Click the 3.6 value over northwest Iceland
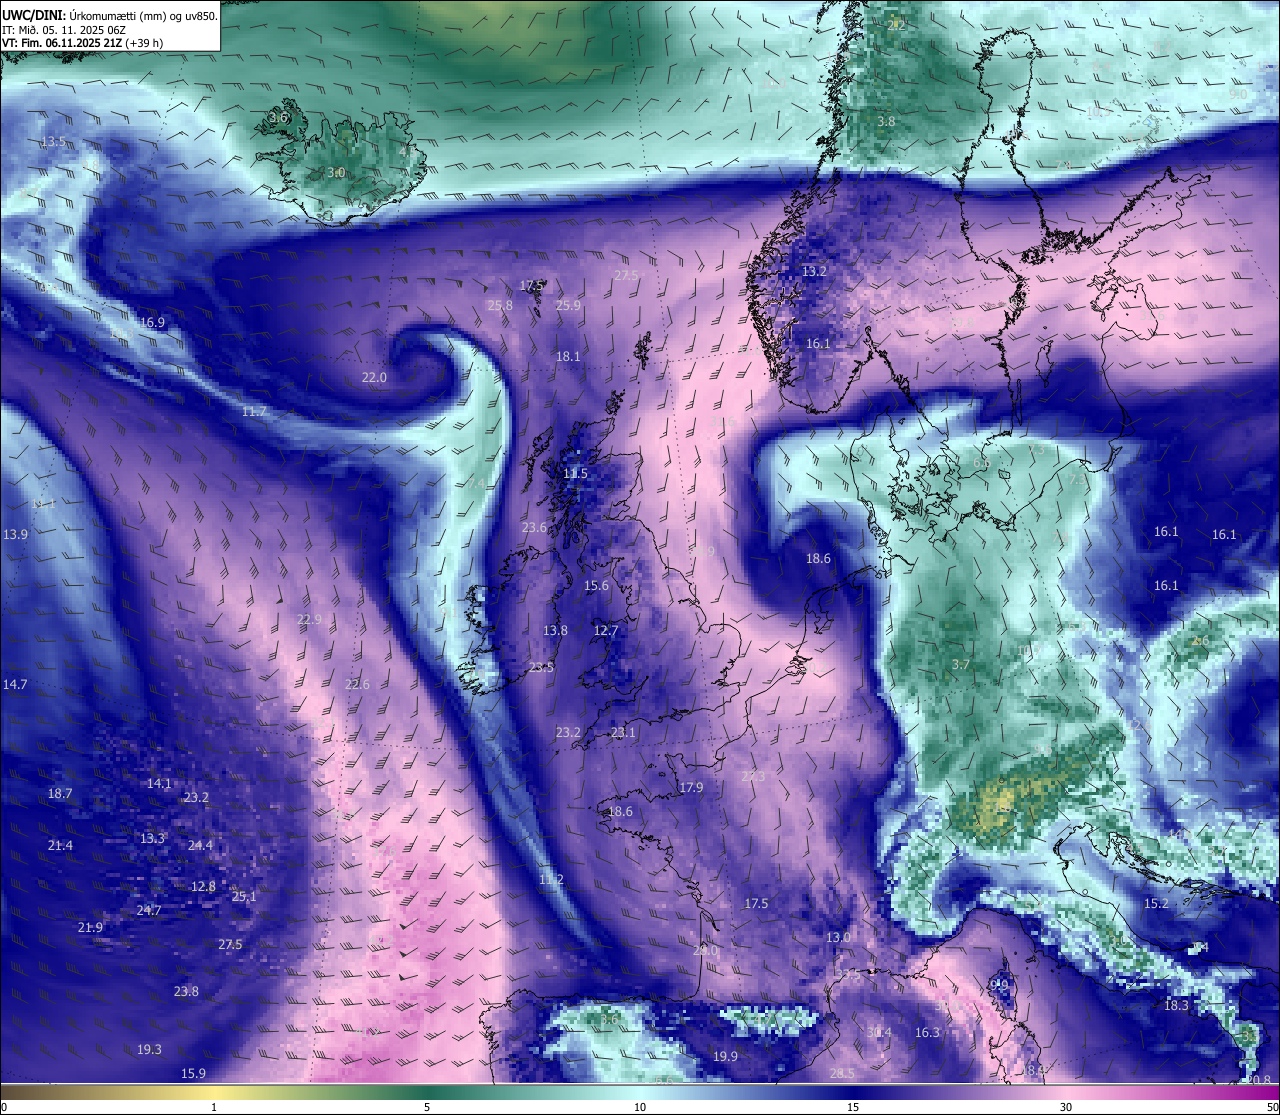The image size is (1280, 1115). coord(278,118)
